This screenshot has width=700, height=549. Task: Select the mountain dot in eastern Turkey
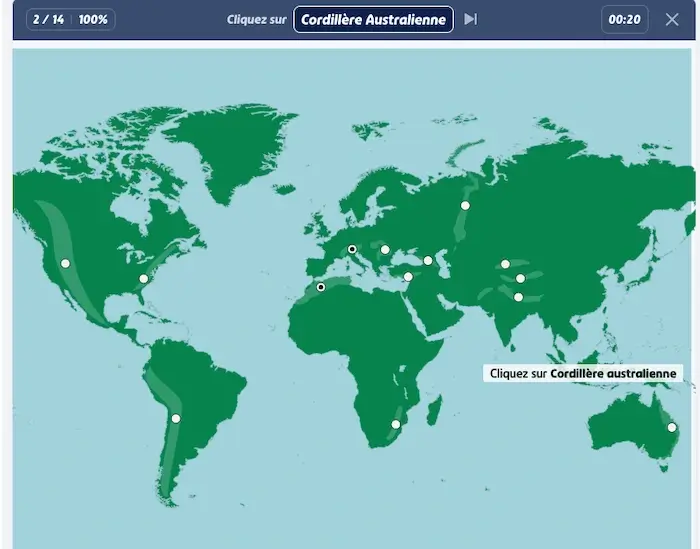(408, 277)
